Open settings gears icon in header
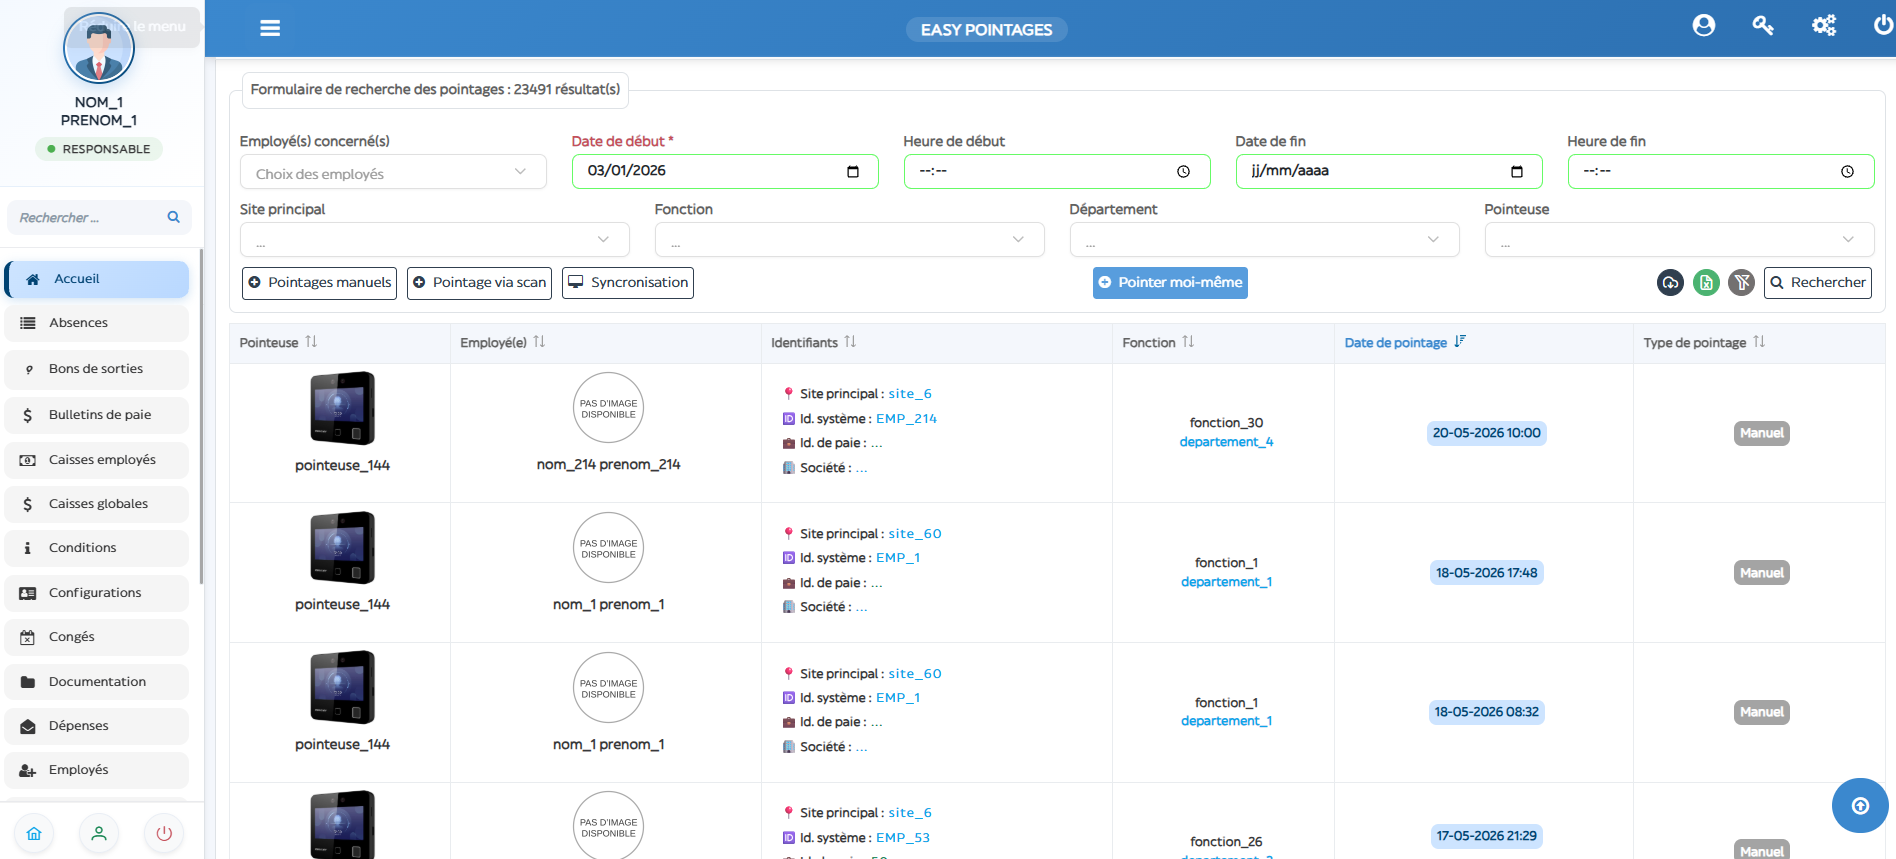 (x=1824, y=26)
